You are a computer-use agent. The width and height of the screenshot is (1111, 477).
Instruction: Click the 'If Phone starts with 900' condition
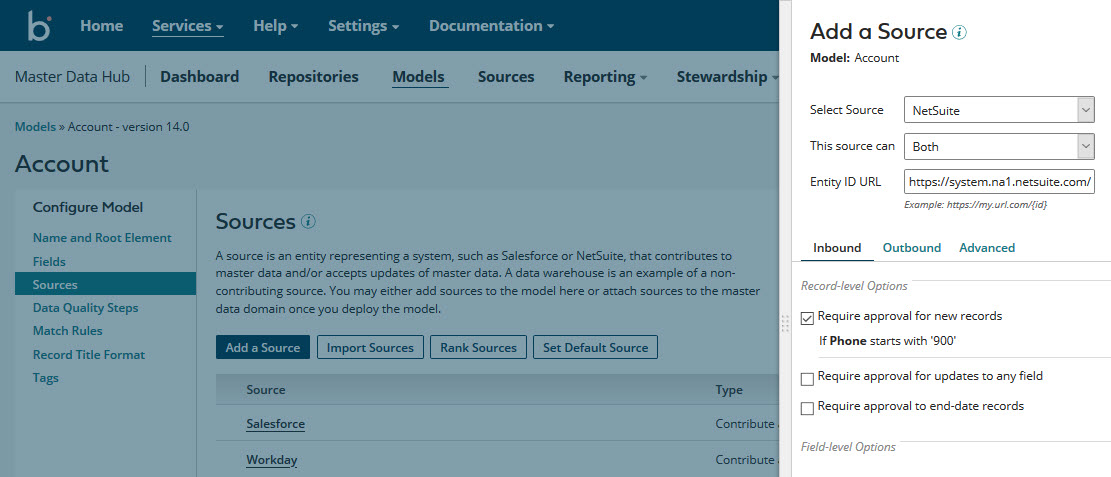point(888,341)
